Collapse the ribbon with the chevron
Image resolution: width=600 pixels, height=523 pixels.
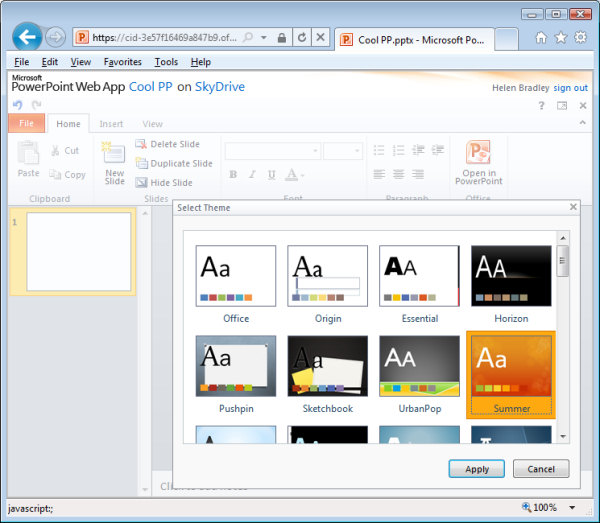(582, 122)
